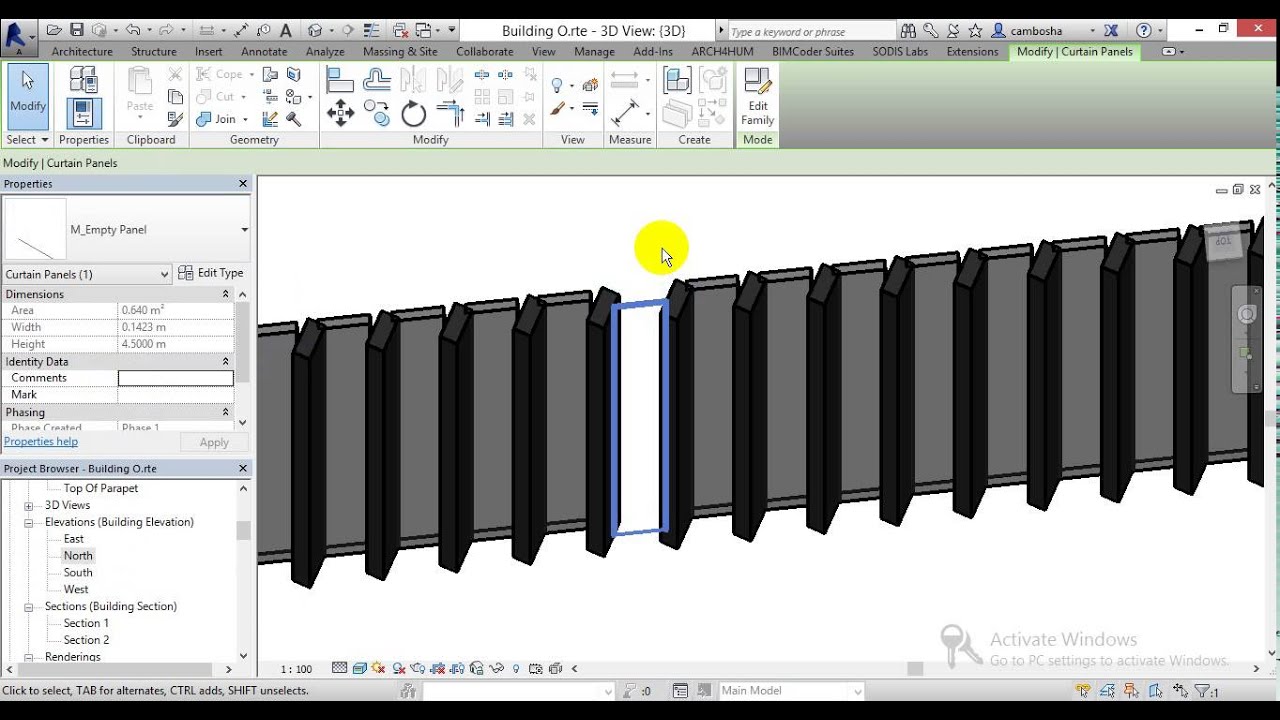1280x720 pixels.
Task: Collapse Sections (Building Section) tree node
Action: click(29, 607)
